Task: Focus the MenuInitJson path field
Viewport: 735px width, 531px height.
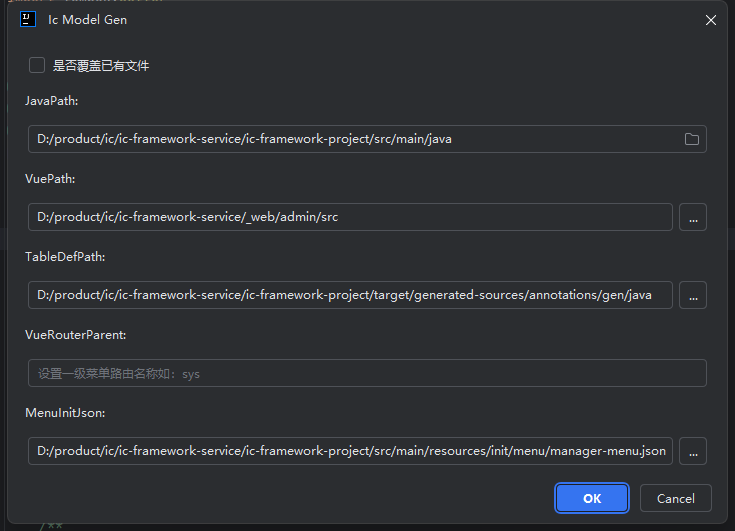Action: pos(350,451)
